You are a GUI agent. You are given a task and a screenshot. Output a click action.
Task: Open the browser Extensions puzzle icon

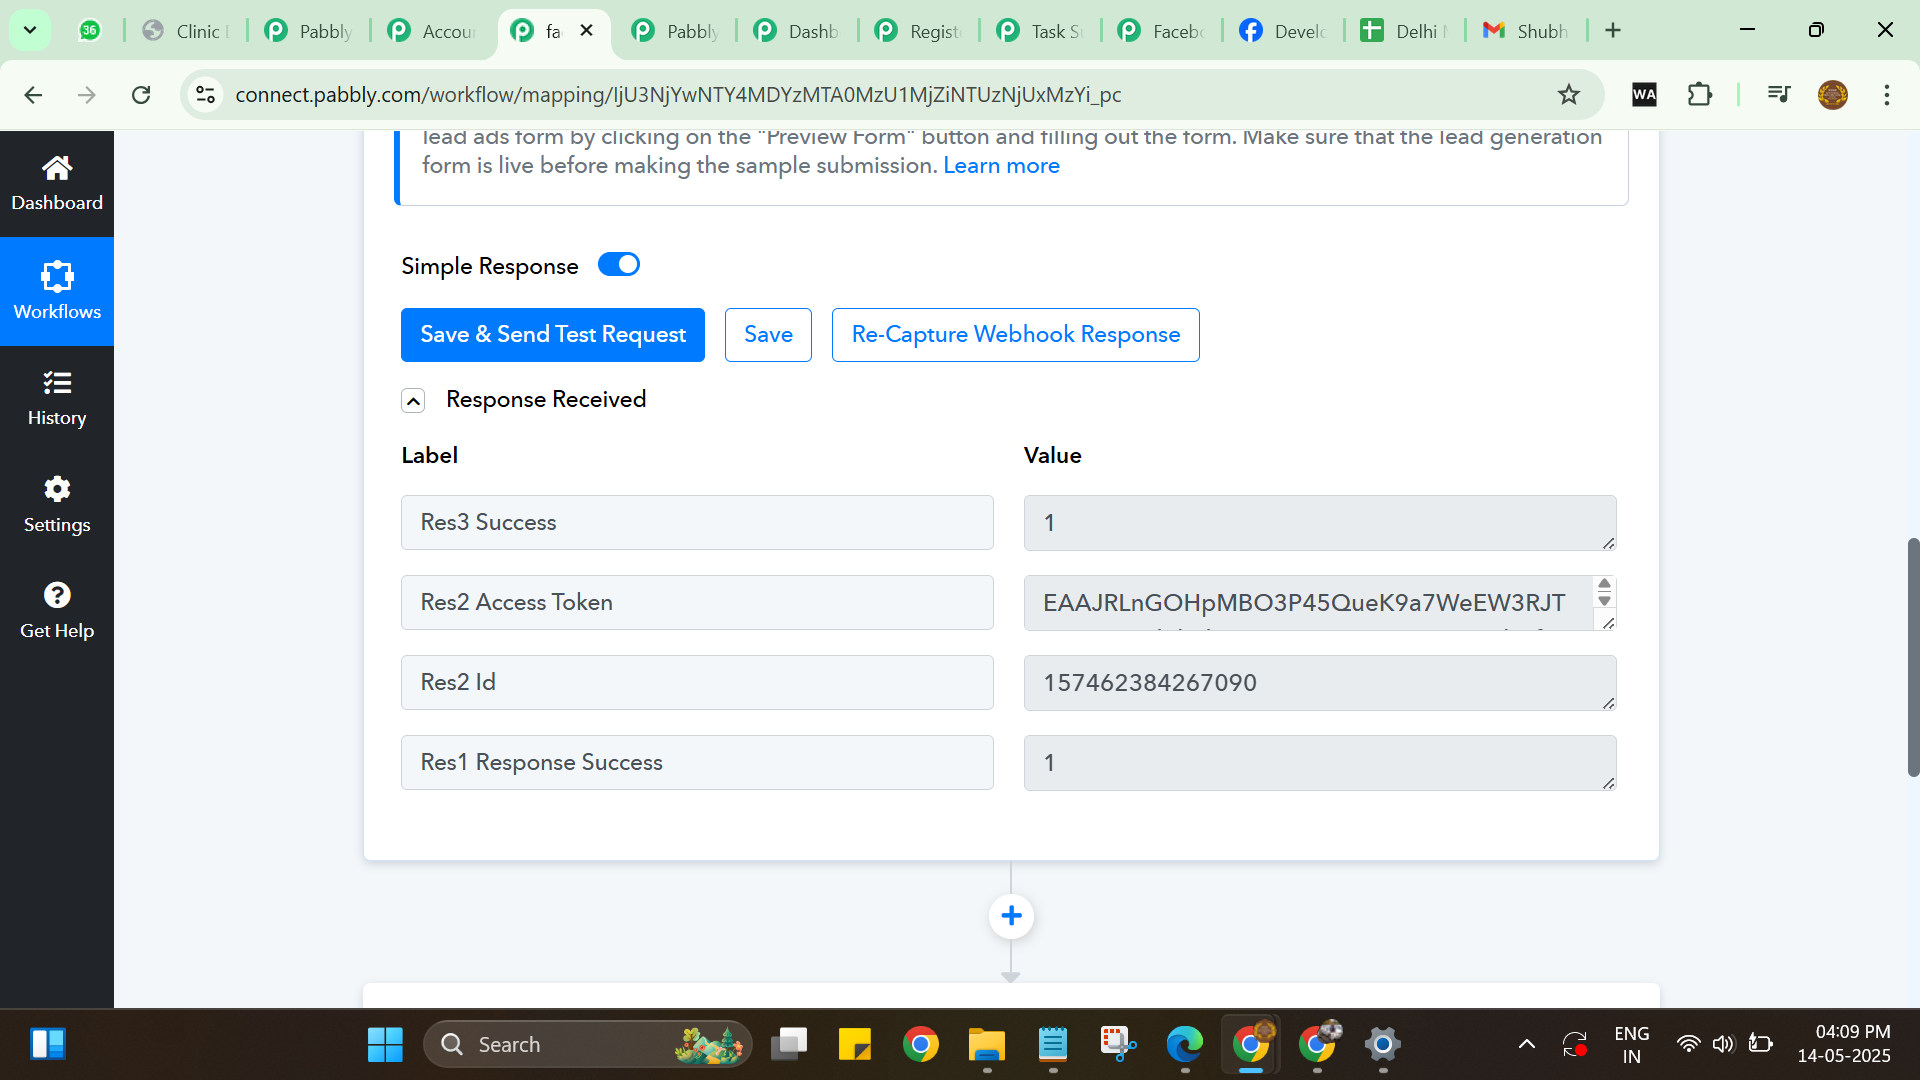point(1699,95)
